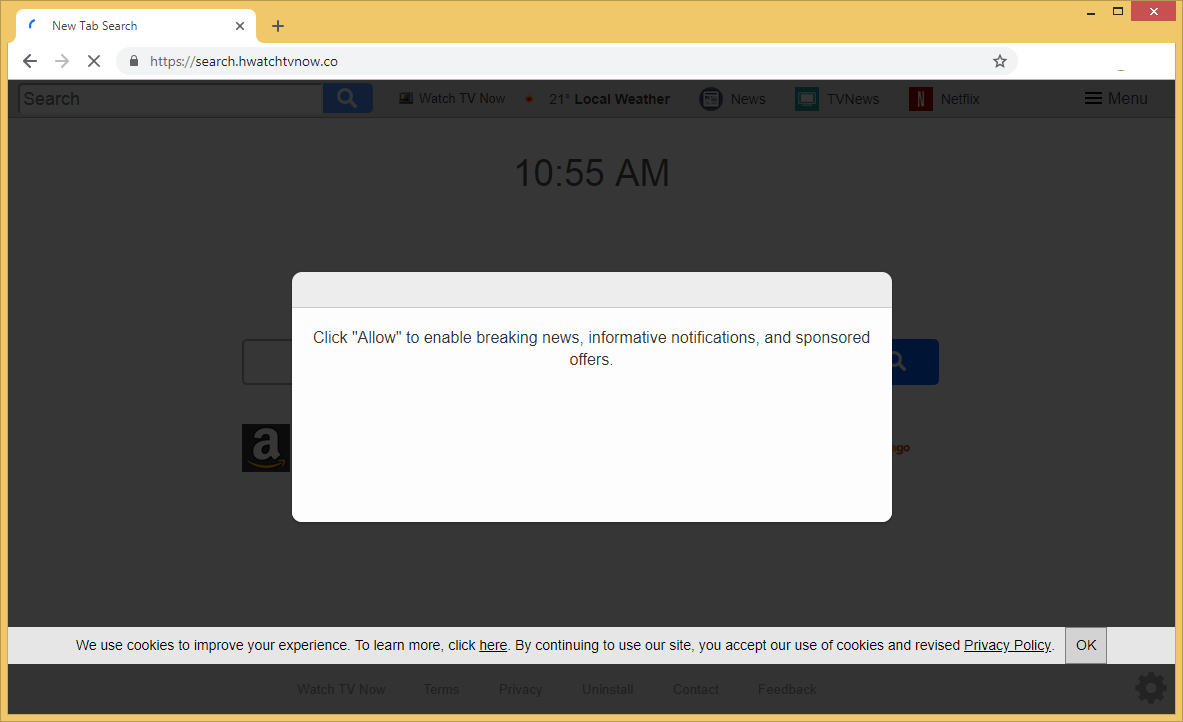Click the Watch TV Now toolbar link
This screenshot has height=722, width=1183.
tap(453, 98)
